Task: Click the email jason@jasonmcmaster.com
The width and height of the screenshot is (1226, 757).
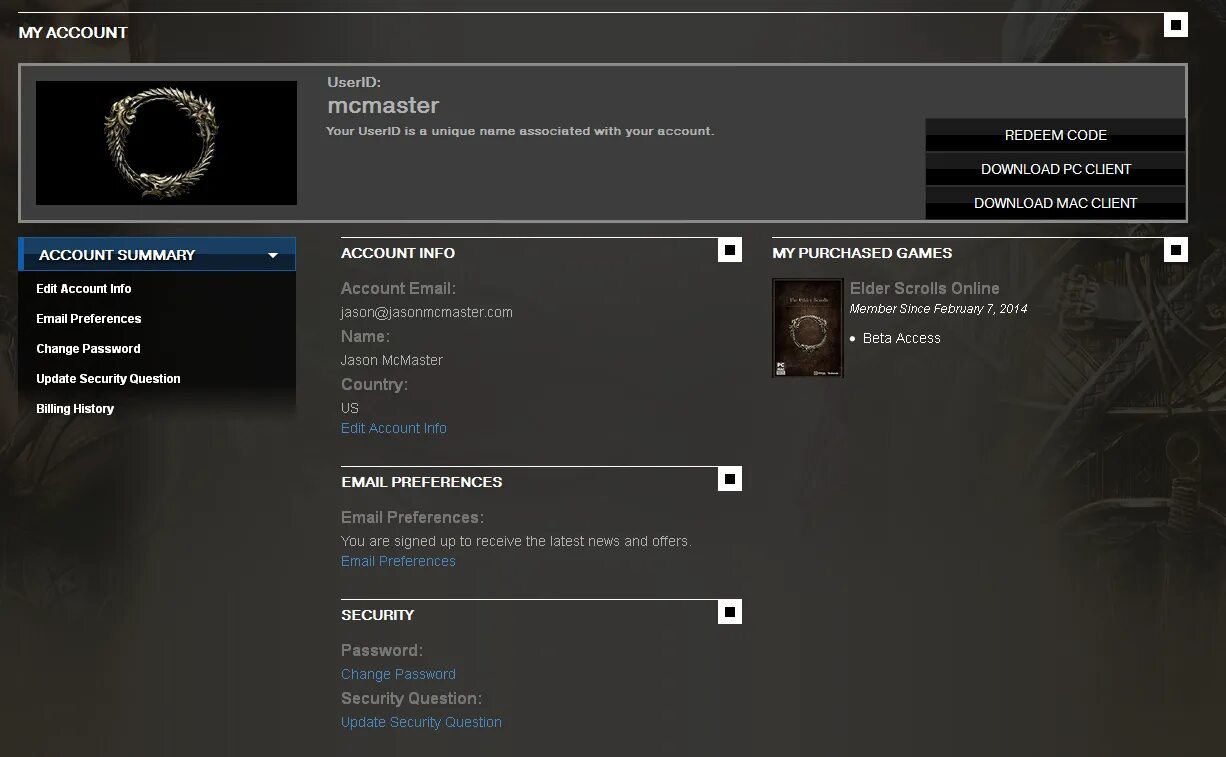Action: (x=427, y=312)
